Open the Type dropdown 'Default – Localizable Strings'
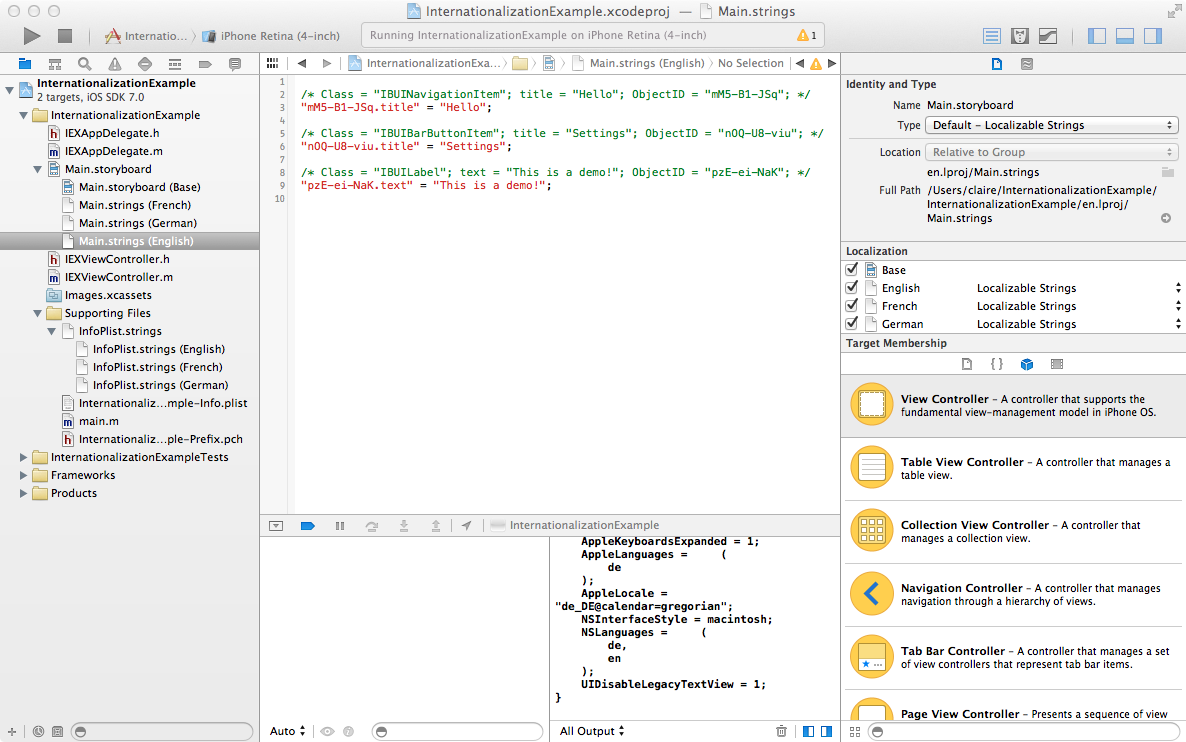 tap(1051, 126)
